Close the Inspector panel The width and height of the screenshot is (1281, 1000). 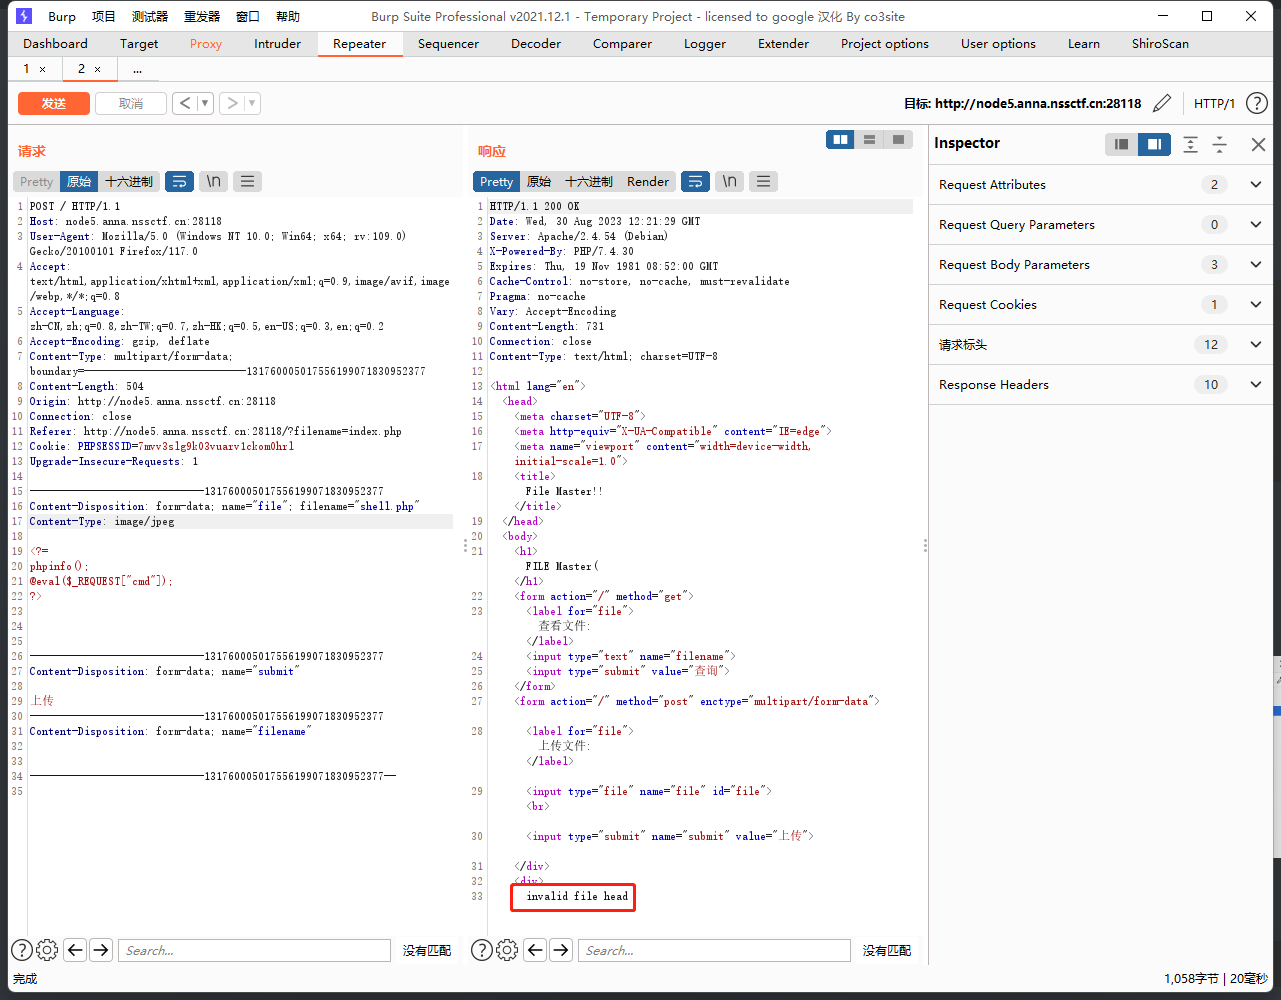(x=1258, y=144)
